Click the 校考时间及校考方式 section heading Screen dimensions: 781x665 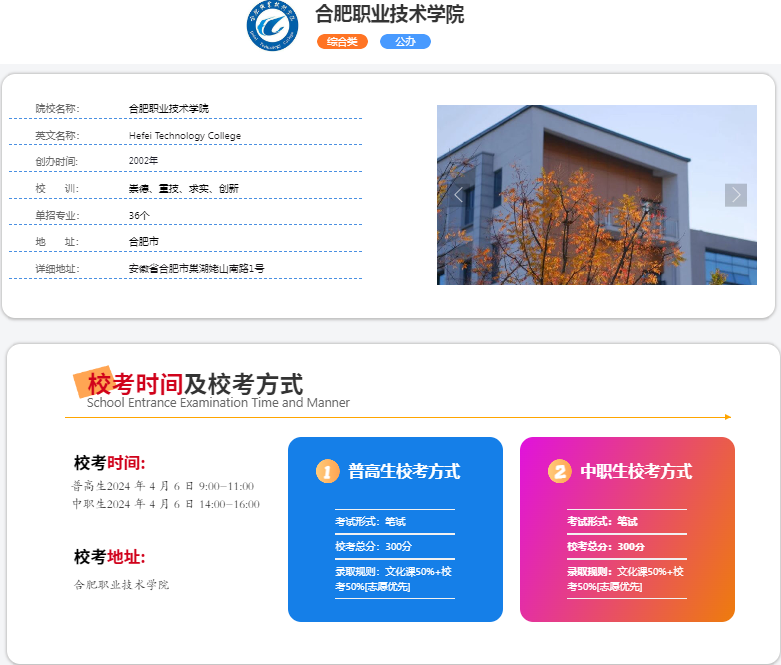pos(195,384)
